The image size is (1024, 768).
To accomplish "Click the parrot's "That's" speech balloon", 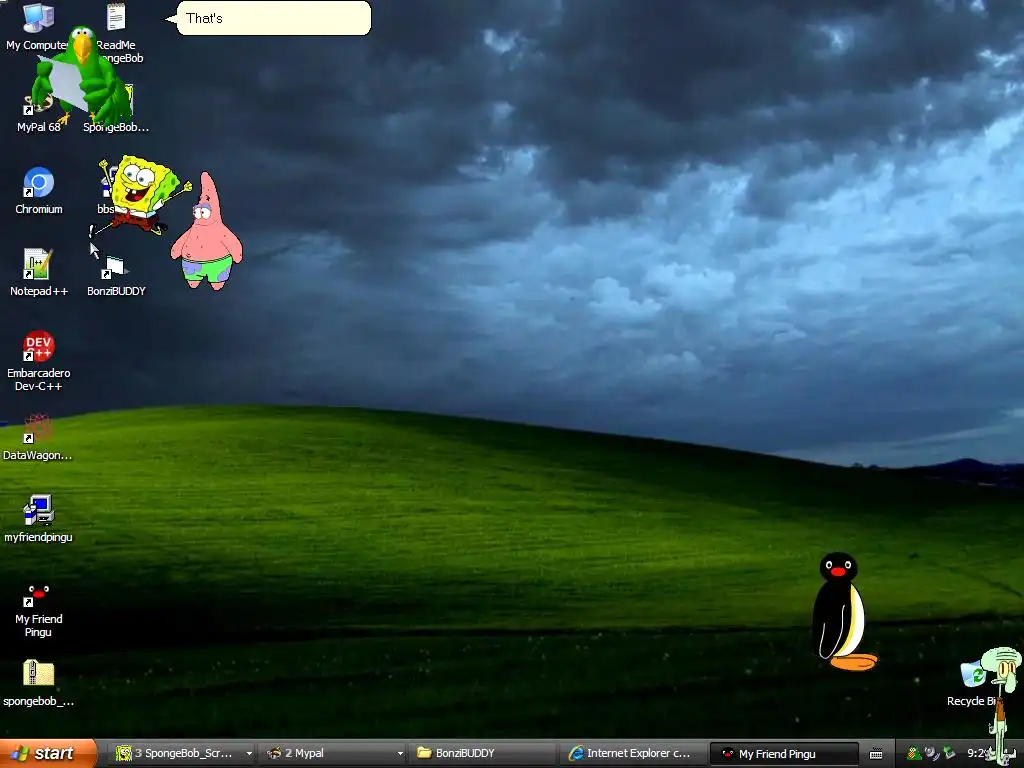I will coord(274,18).
